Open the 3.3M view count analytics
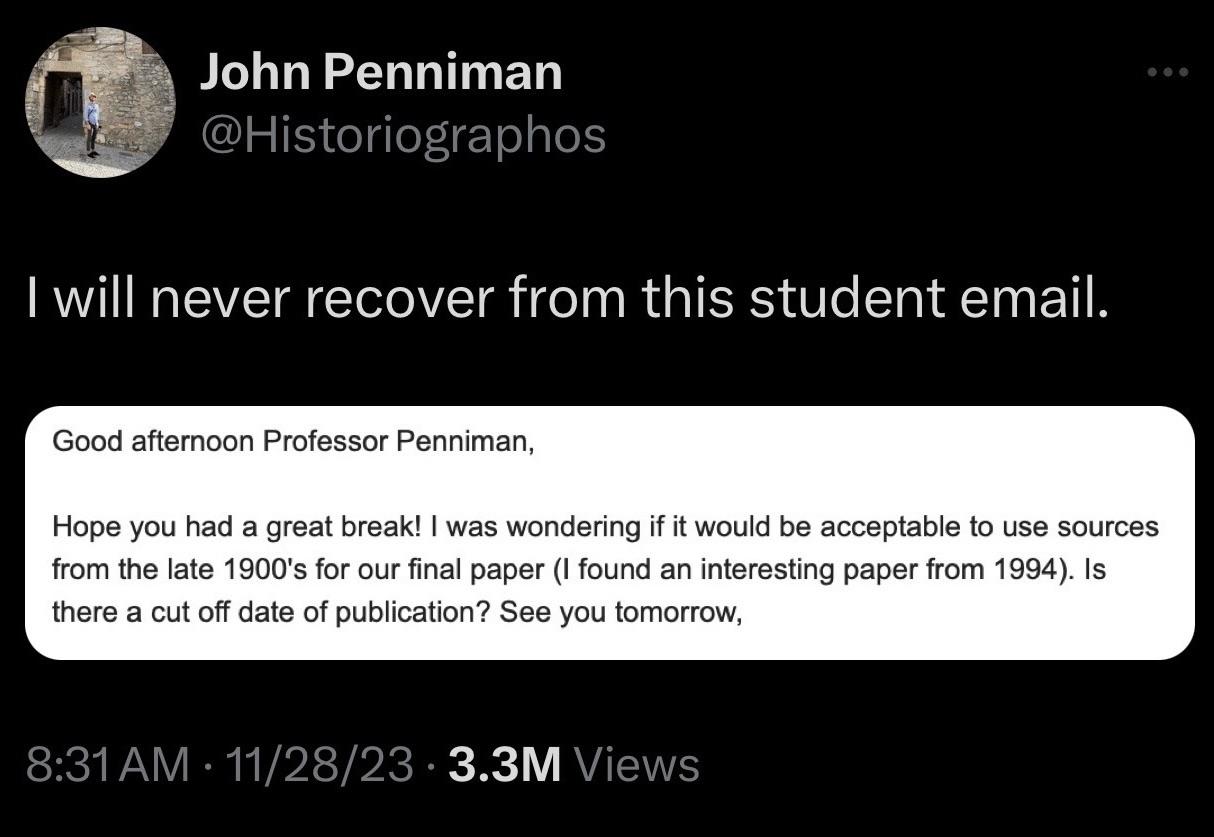Screen dimensions: 1214x837 pyautogui.click(x=506, y=765)
